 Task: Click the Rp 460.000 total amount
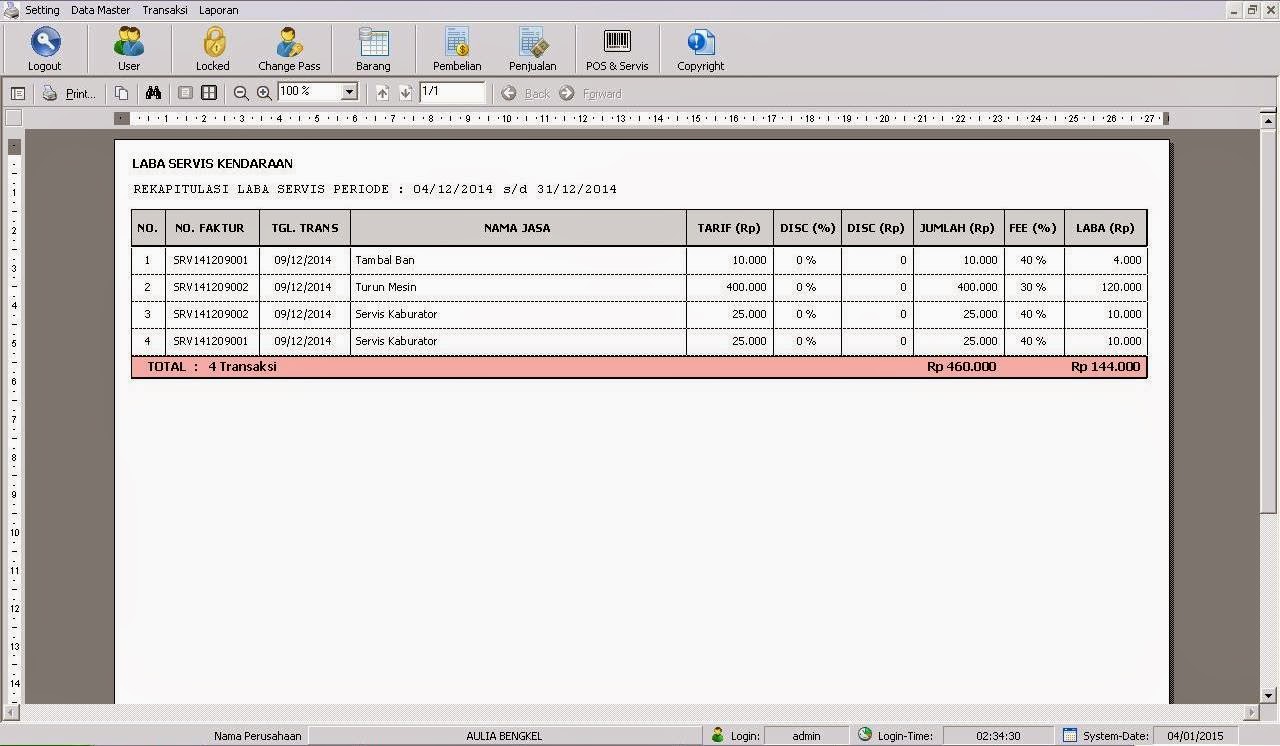(961, 367)
